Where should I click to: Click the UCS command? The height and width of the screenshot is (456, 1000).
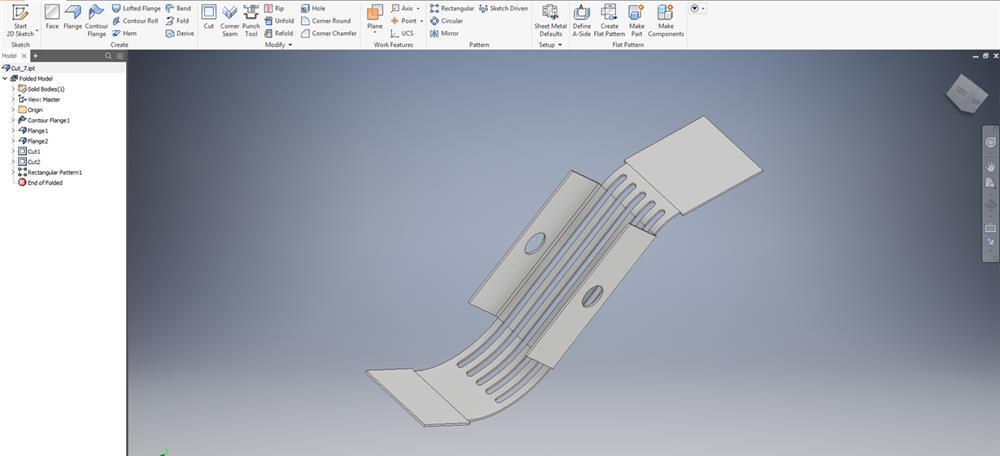(x=402, y=33)
